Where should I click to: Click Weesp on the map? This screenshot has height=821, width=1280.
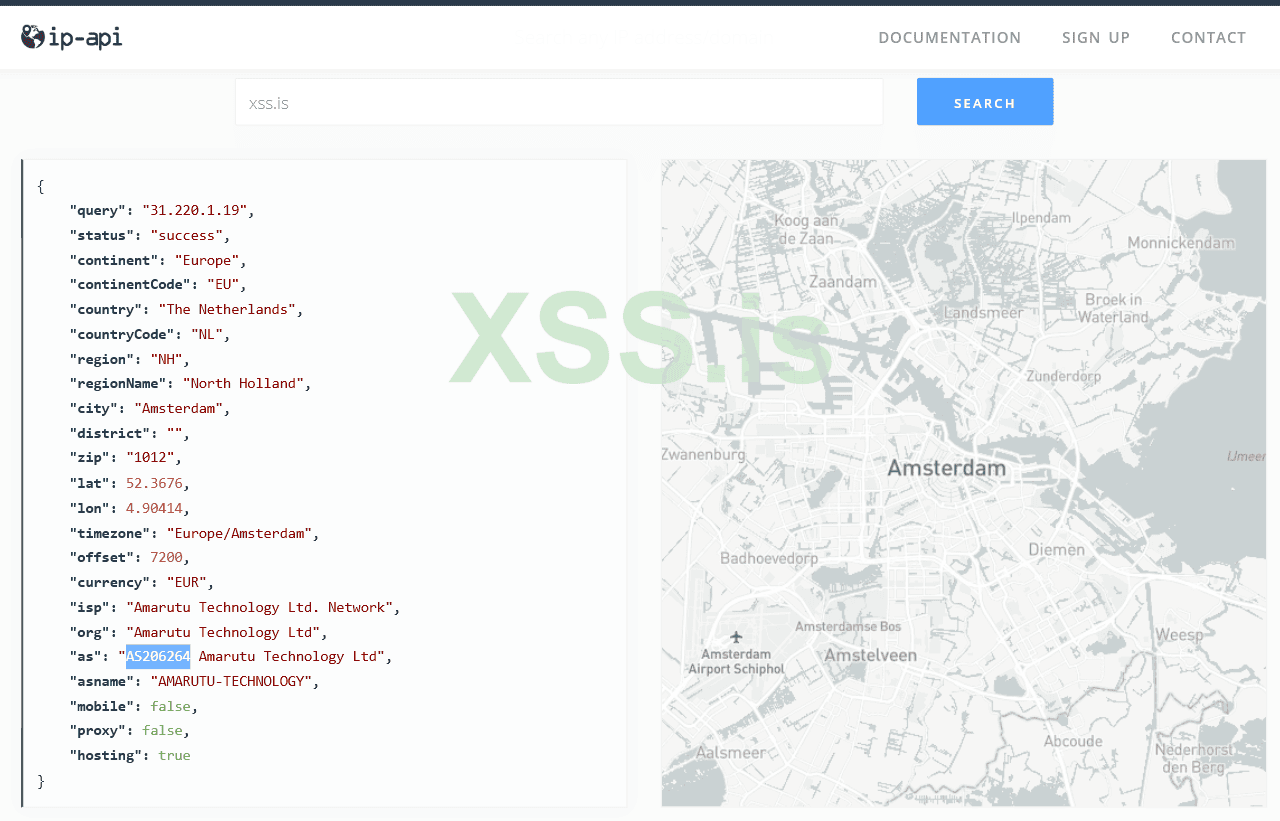click(x=1181, y=635)
